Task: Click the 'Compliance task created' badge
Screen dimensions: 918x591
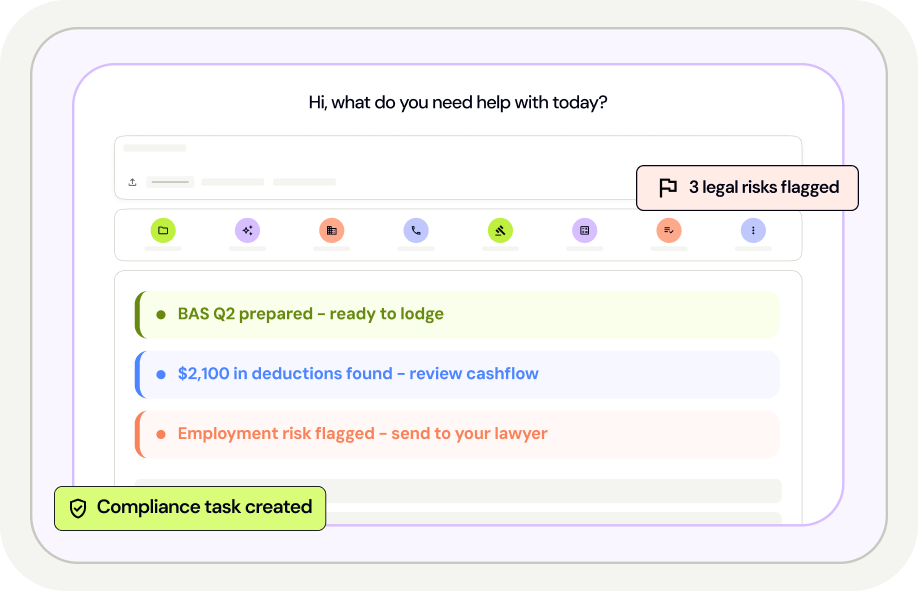Action: pos(190,508)
